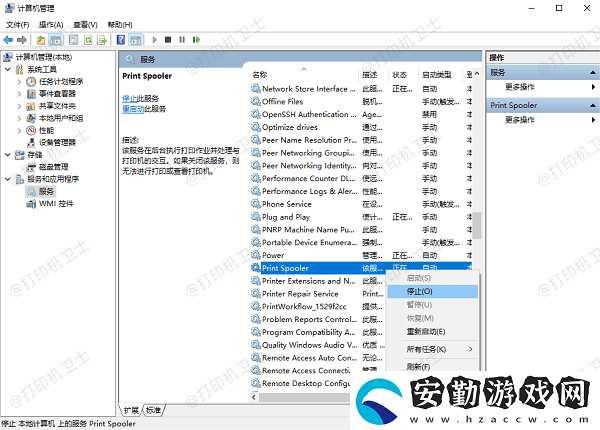Click the Export List toolbar icon
Viewport: 600px width, 430px height.
point(102,39)
